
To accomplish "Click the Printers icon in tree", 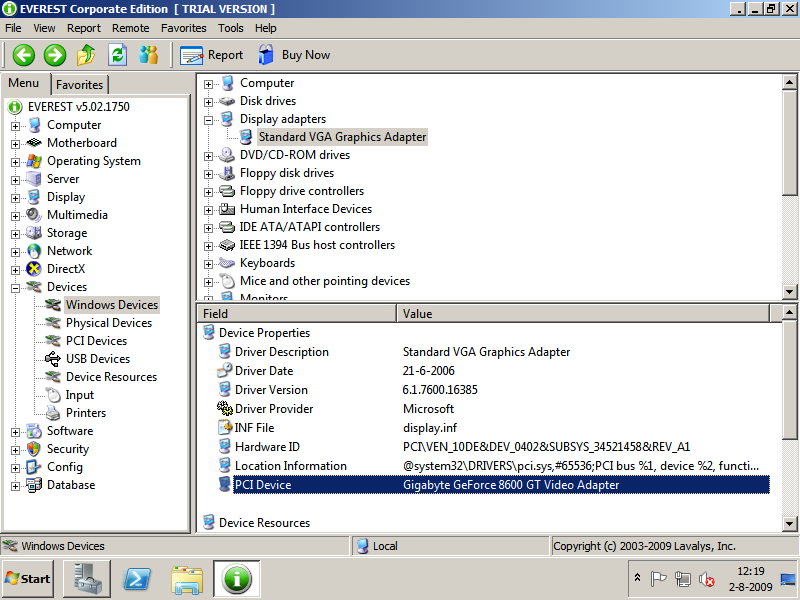I will point(53,413).
